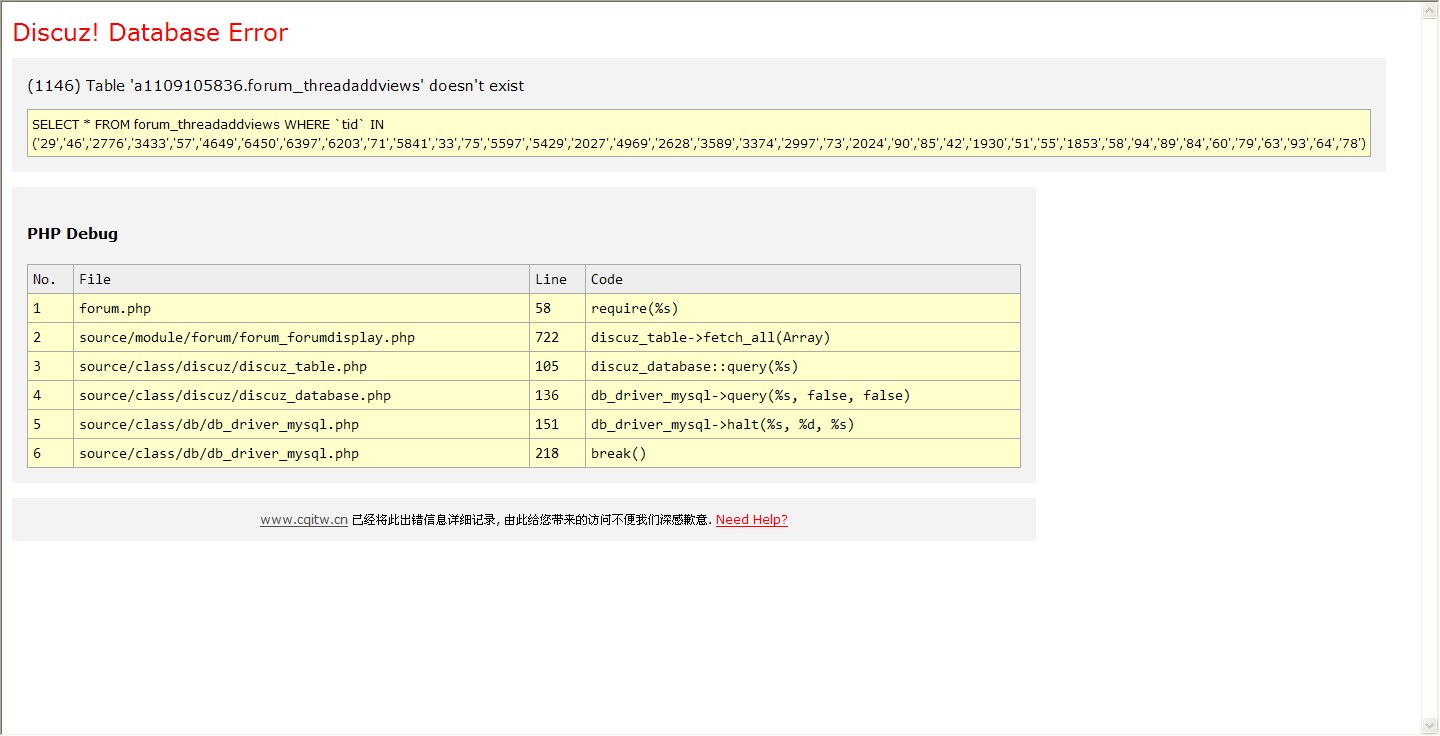The width and height of the screenshot is (1440, 736).
Task: Select the table doesn't exist error message
Action: coord(276,86)
